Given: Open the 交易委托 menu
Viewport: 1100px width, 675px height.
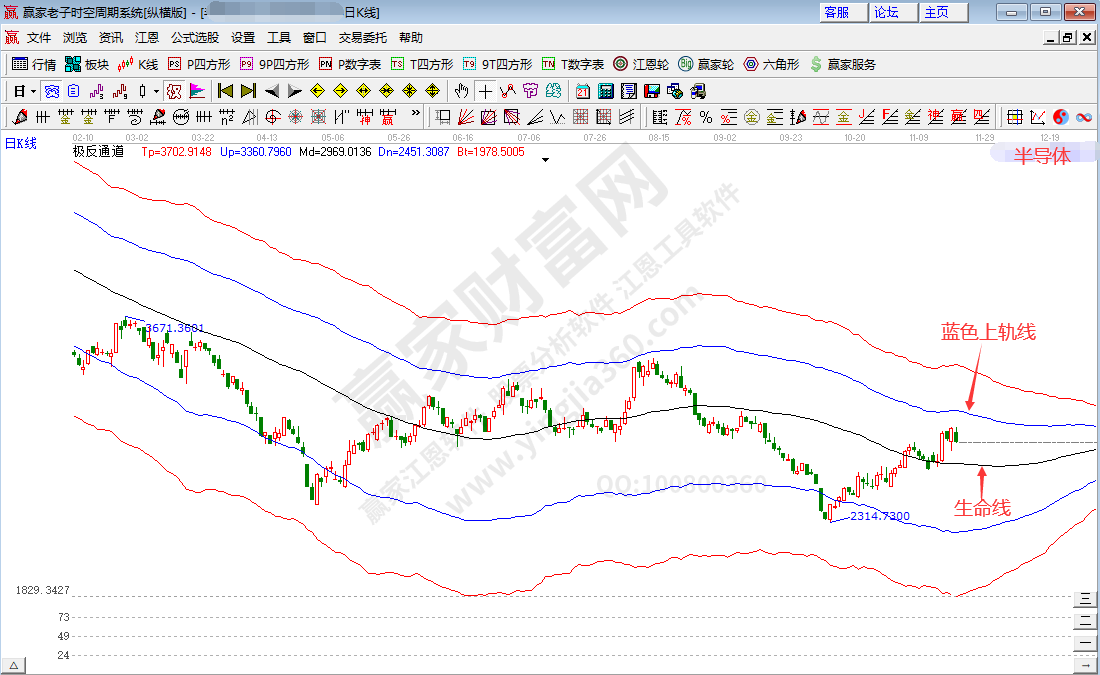Looking at the screenshot, I should click(362, 38).
